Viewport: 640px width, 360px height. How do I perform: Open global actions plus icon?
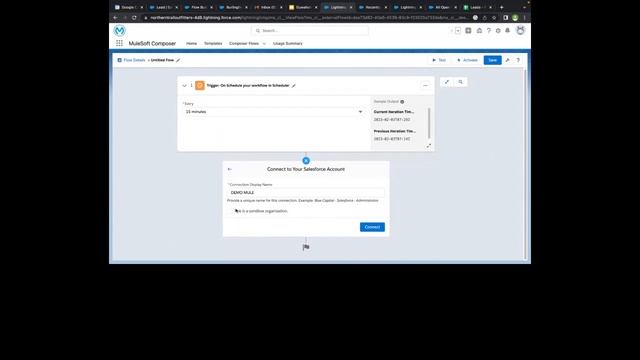click(x=468, y=31)
